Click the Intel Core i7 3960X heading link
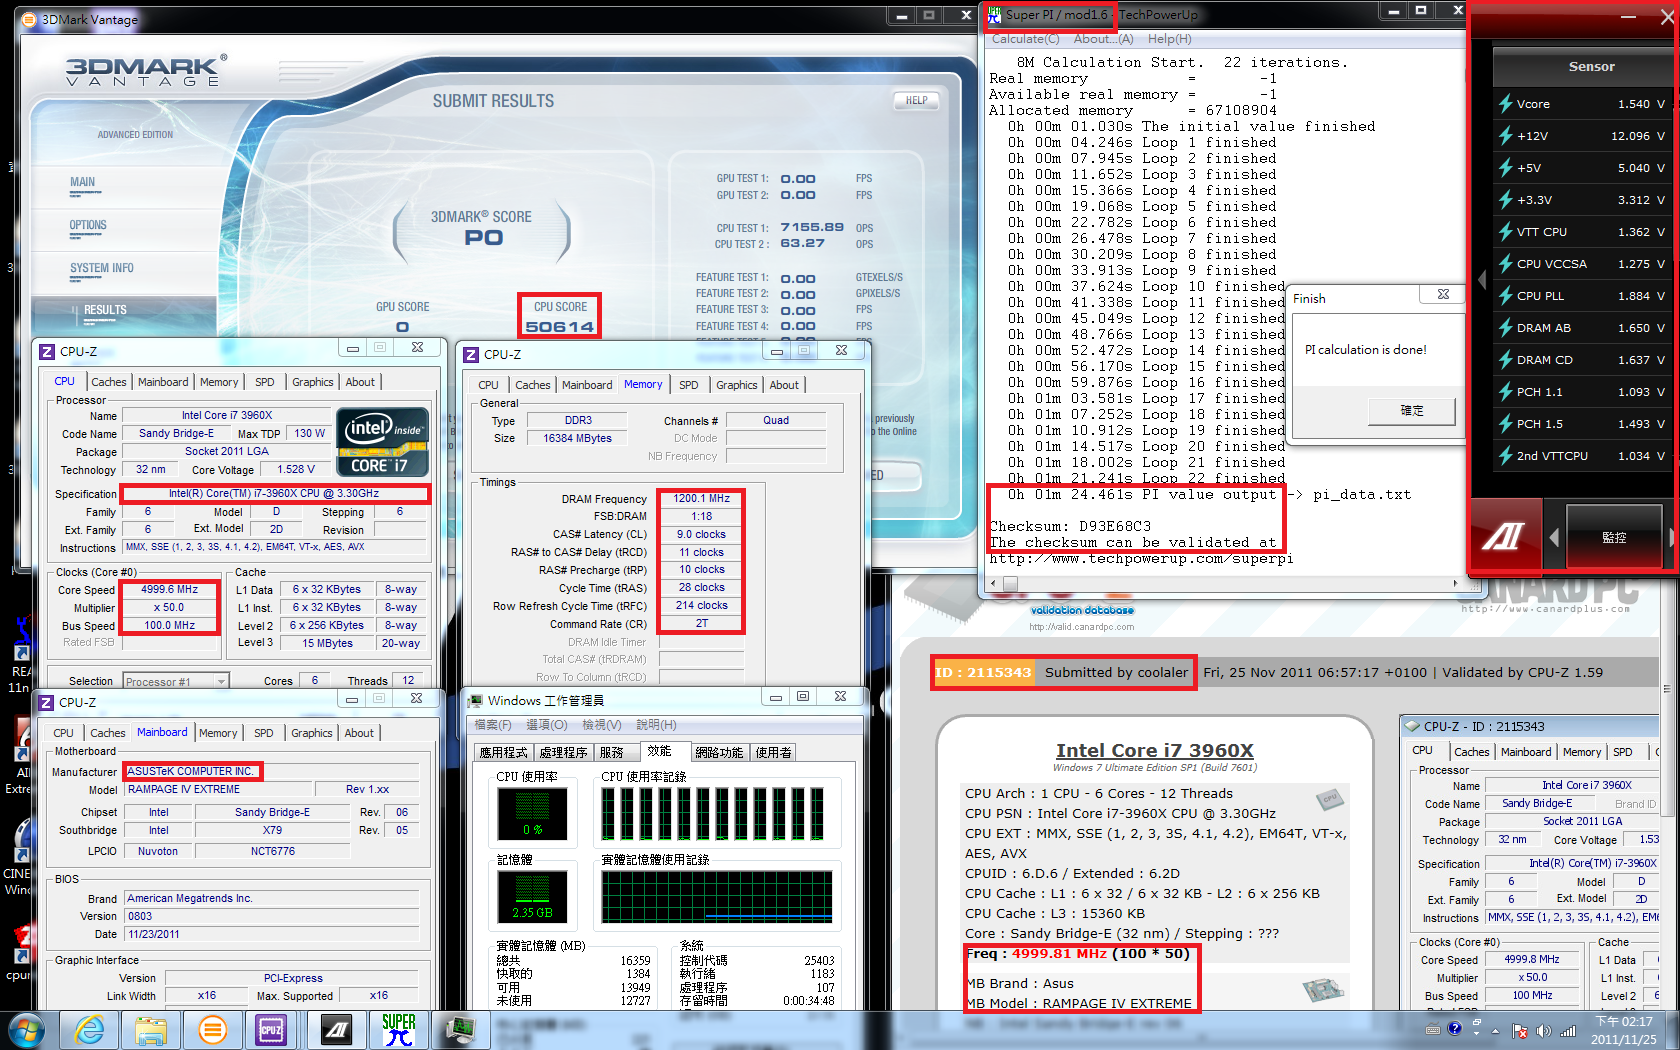Screen dimensions: 1680x1050 pyautogui.click(x=1154, y=750)
